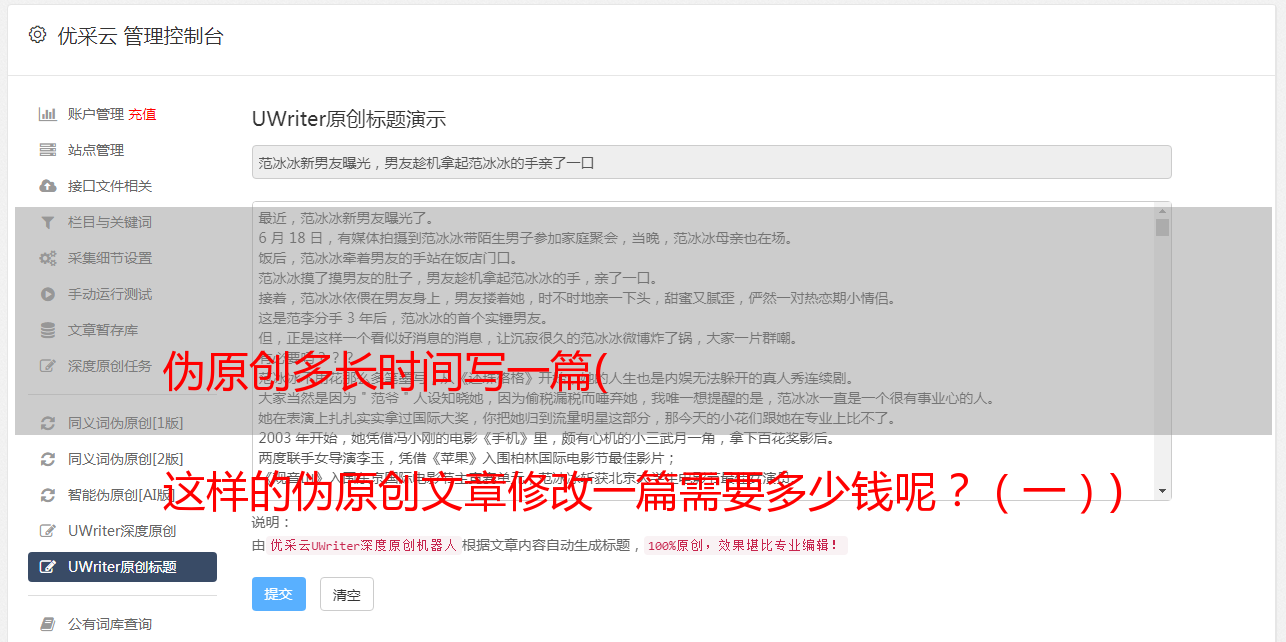
Task: Click the cloud upload icon for 接口文件相关
Action: click(x=47, y=186)
